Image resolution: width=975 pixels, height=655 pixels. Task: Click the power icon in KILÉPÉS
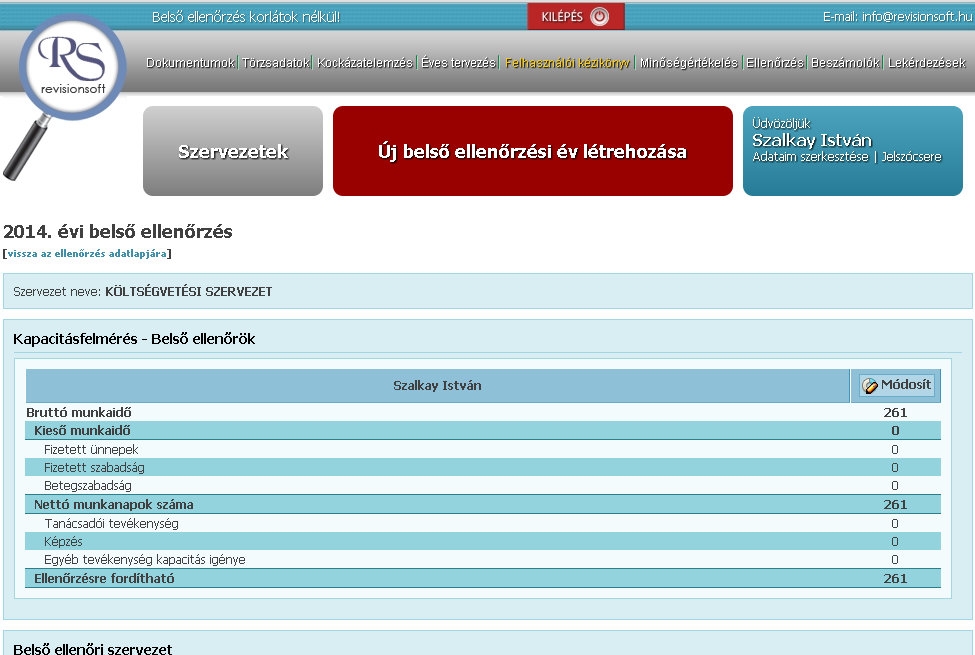599,17
